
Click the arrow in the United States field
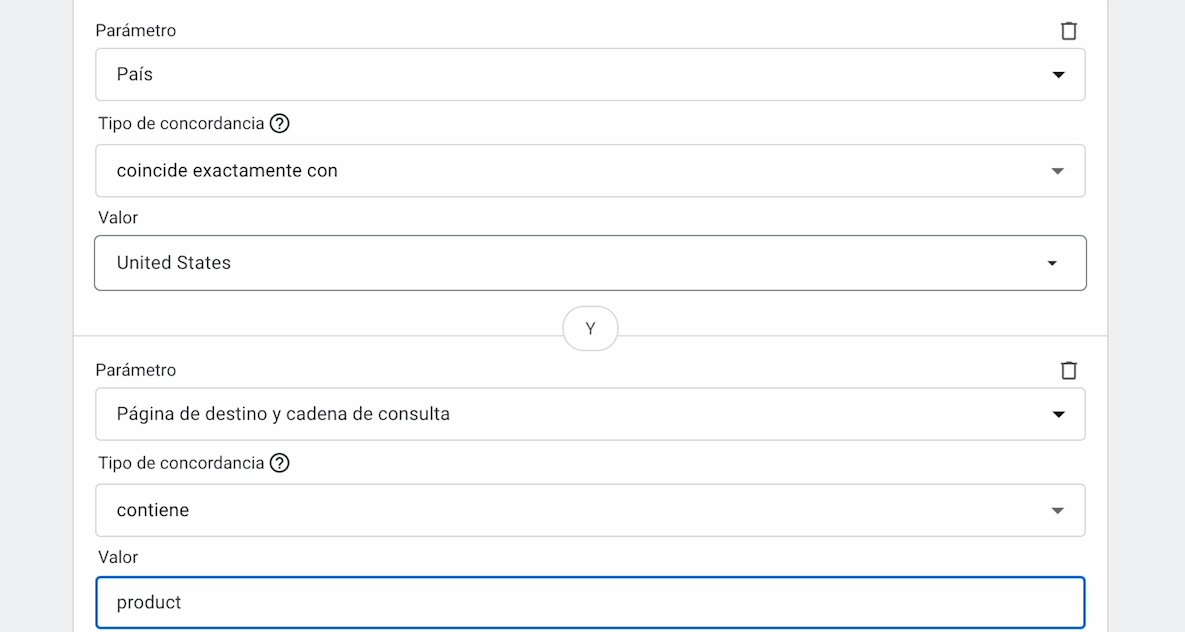(x=1052, y=263)
